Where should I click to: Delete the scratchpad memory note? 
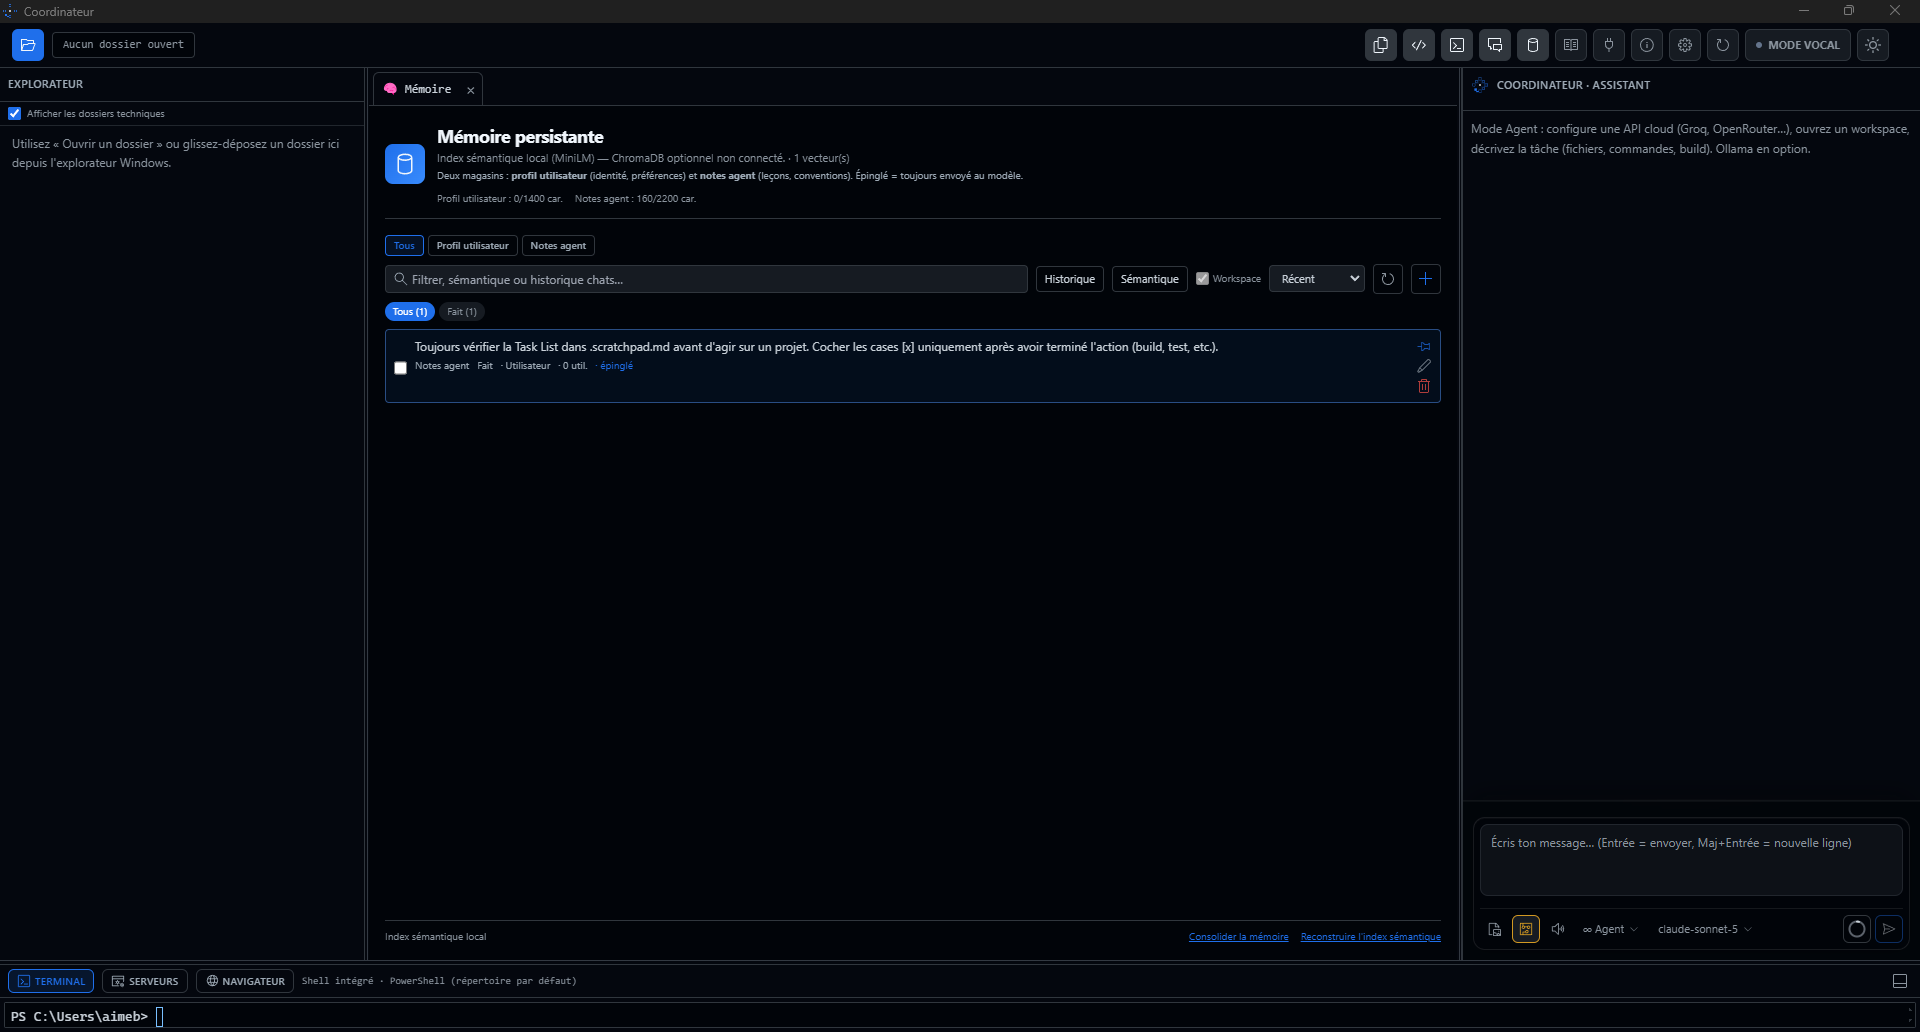coord(1424,387)
